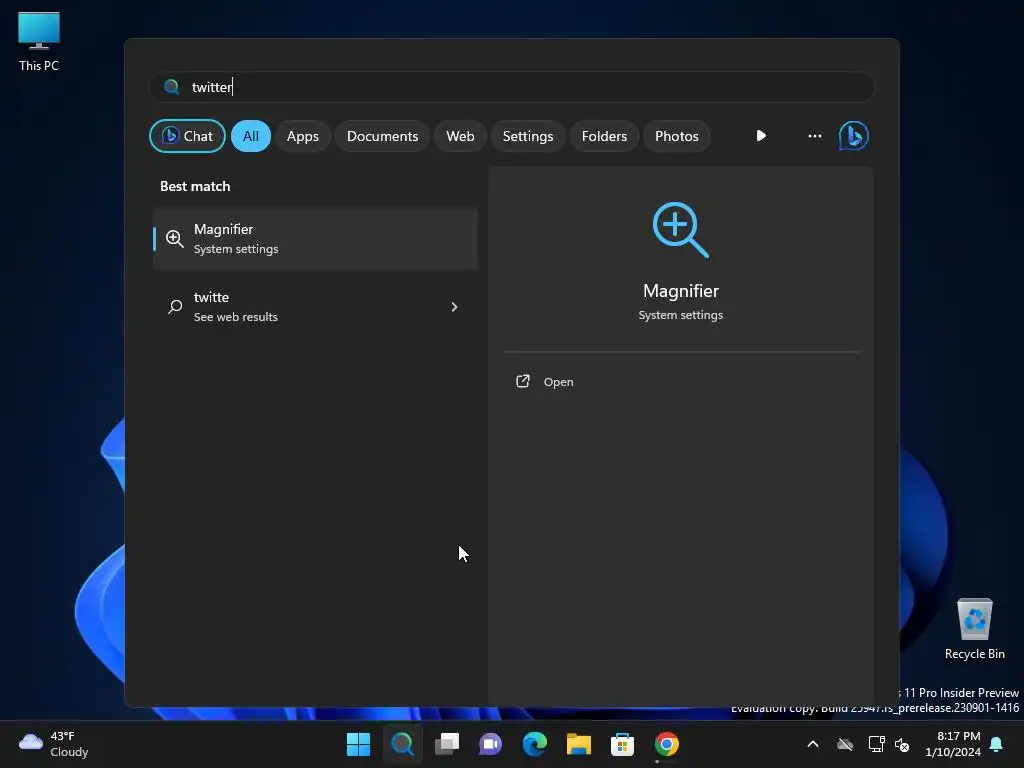Click the search box containing twitter
The width and height of the screenshot is (1024, 768).
512,87
